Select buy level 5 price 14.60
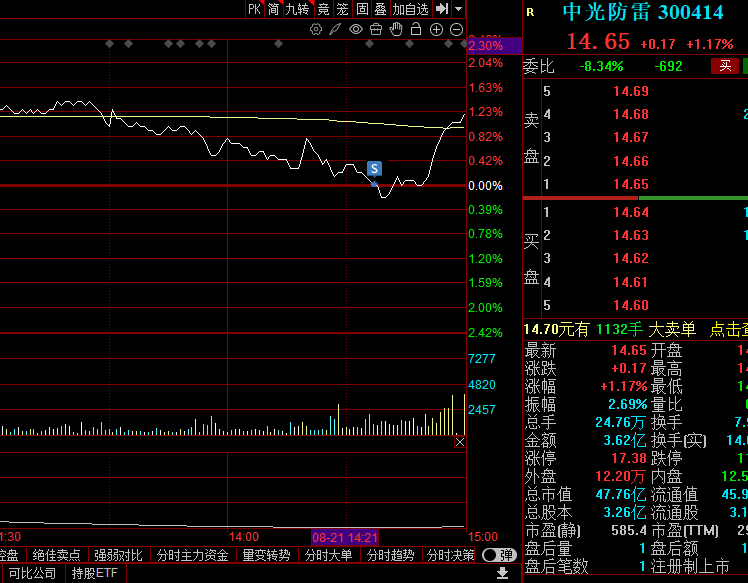Screen dimensions: 748x583 [x=631, y=305]
